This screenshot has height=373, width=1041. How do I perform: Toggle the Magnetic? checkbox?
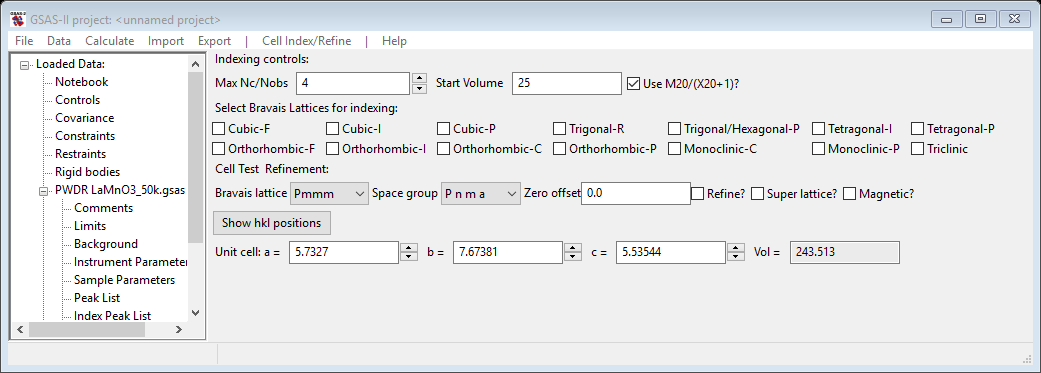pyautogui.click(x=850, y=194)
